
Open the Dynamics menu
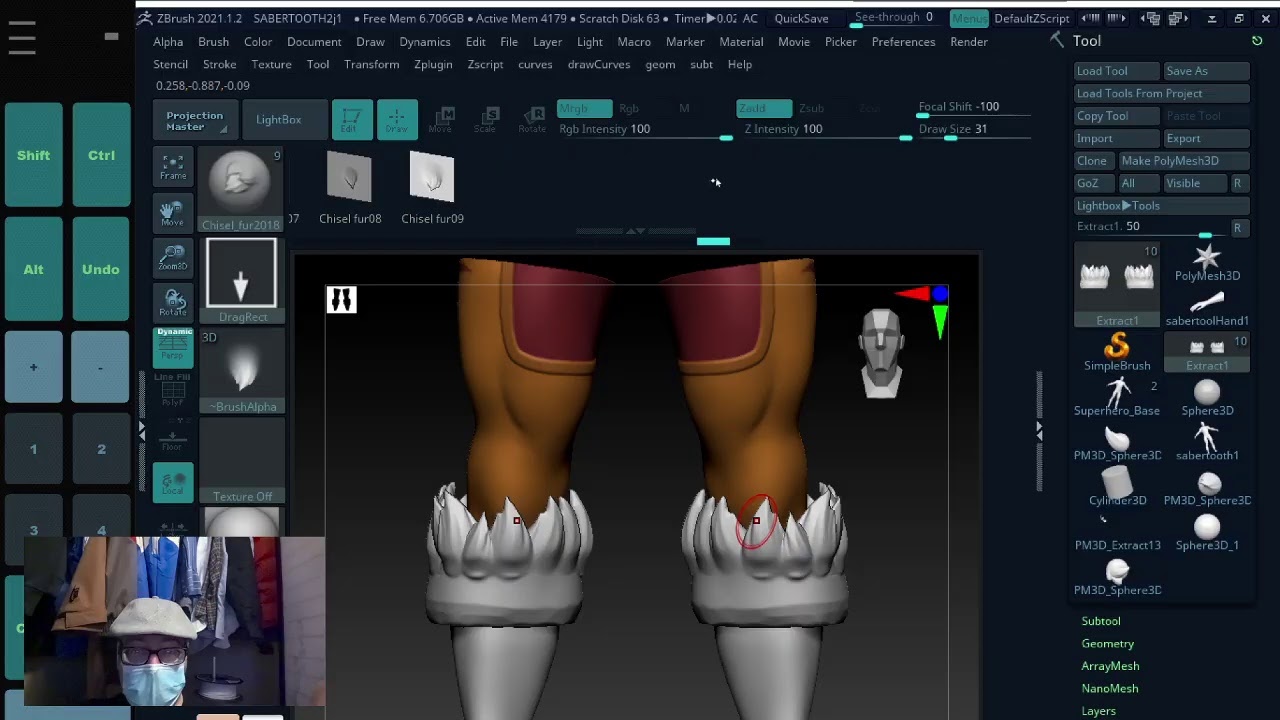[425, 42]
